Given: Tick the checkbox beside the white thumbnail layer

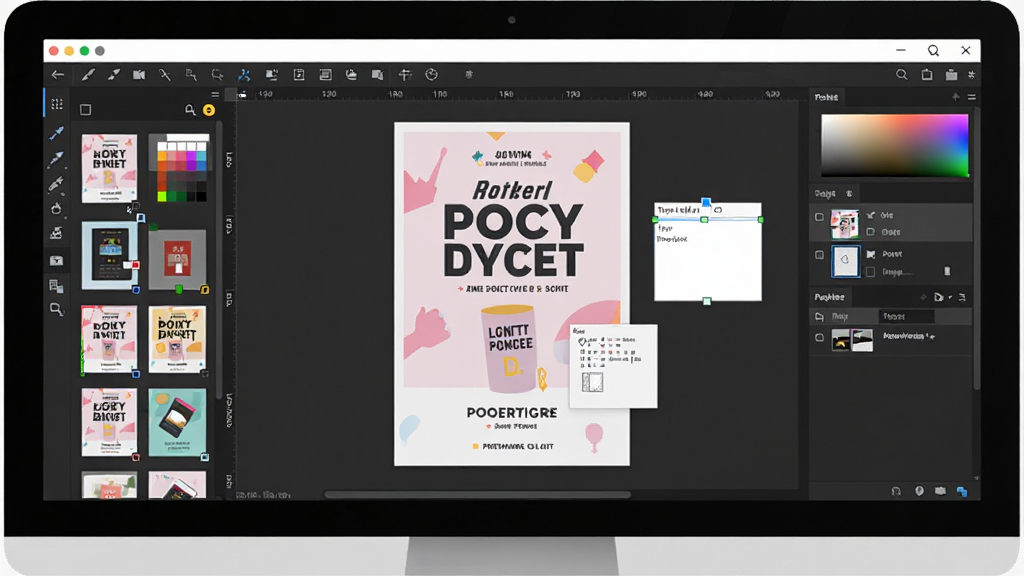Looking at the screenshot, I should [x=820, y=255].
